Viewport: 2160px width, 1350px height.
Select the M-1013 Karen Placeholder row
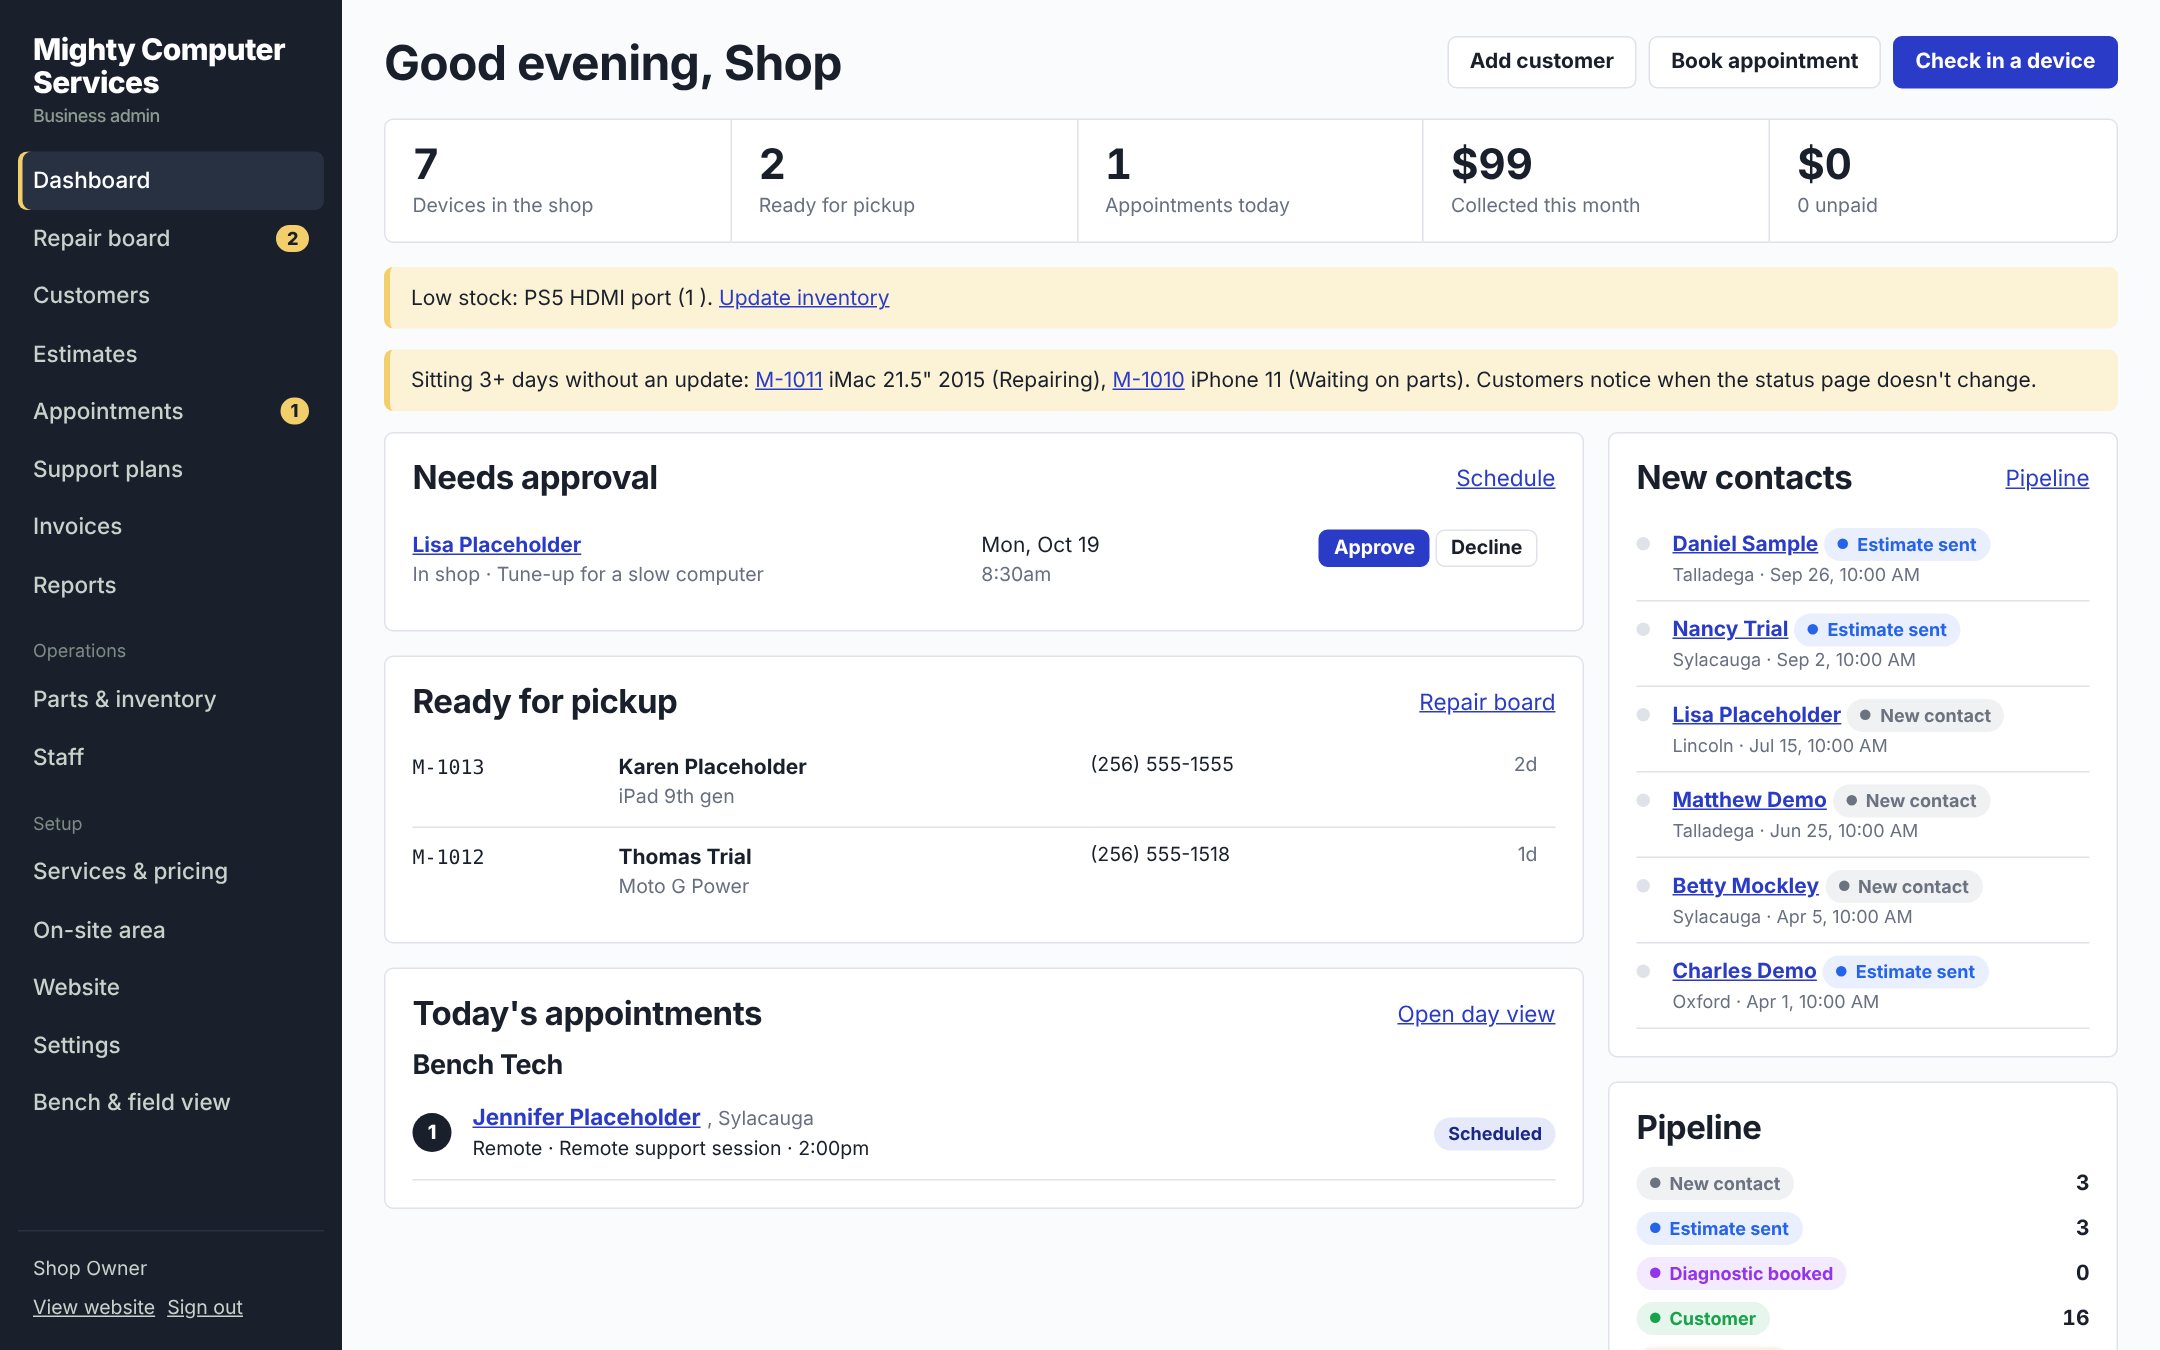click(983, 781)
